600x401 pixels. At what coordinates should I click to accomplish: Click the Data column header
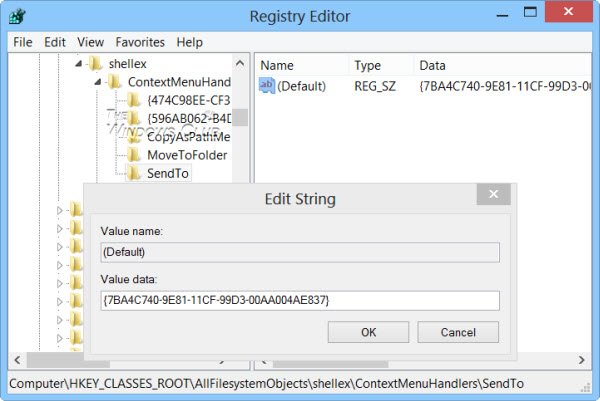click(432, 65)
